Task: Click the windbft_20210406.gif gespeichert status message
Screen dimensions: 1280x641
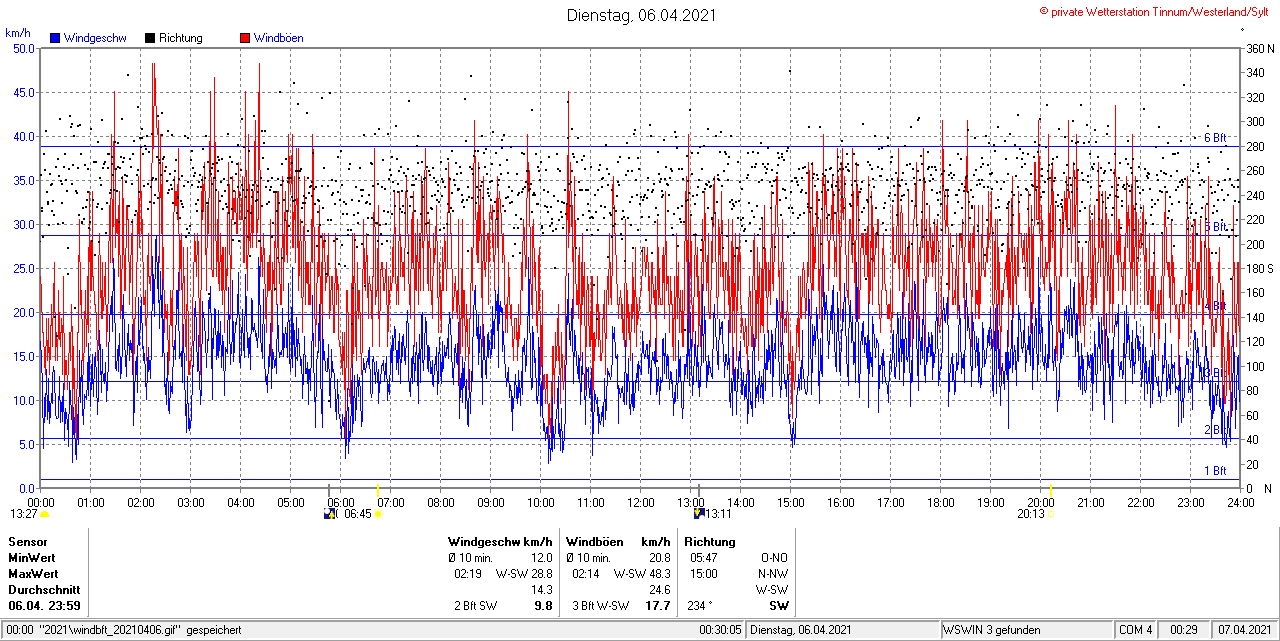Action: (x=140, y=630)
